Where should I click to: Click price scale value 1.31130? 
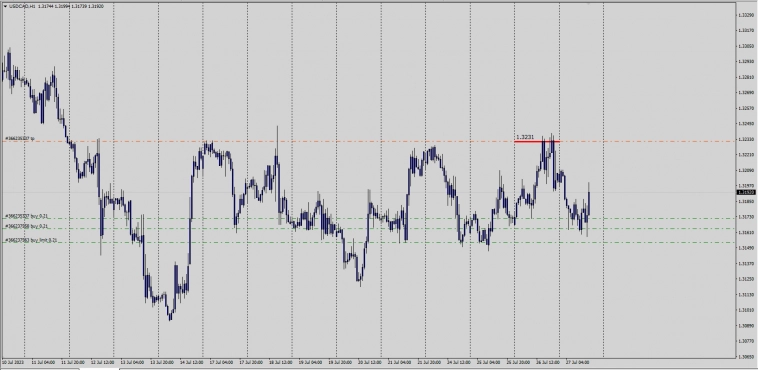(746, 295)
